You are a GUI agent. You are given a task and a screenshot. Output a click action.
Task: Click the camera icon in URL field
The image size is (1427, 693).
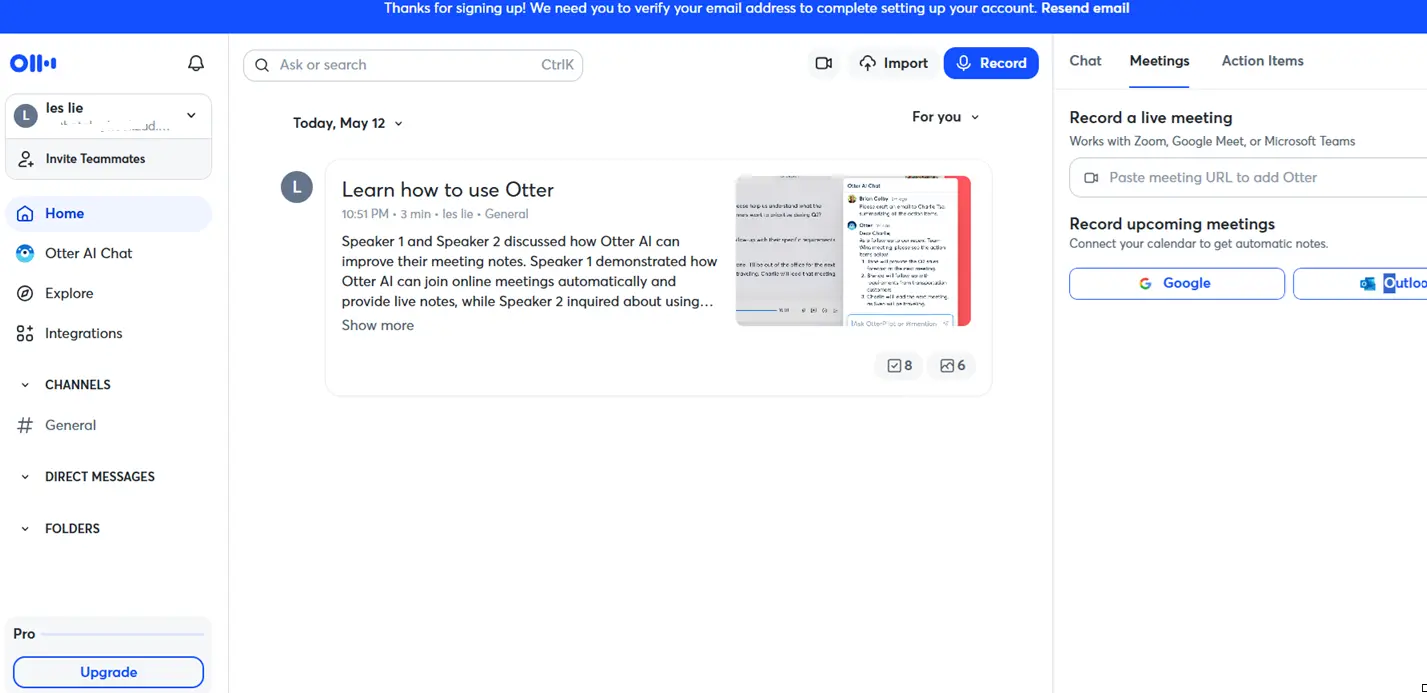1091,177
